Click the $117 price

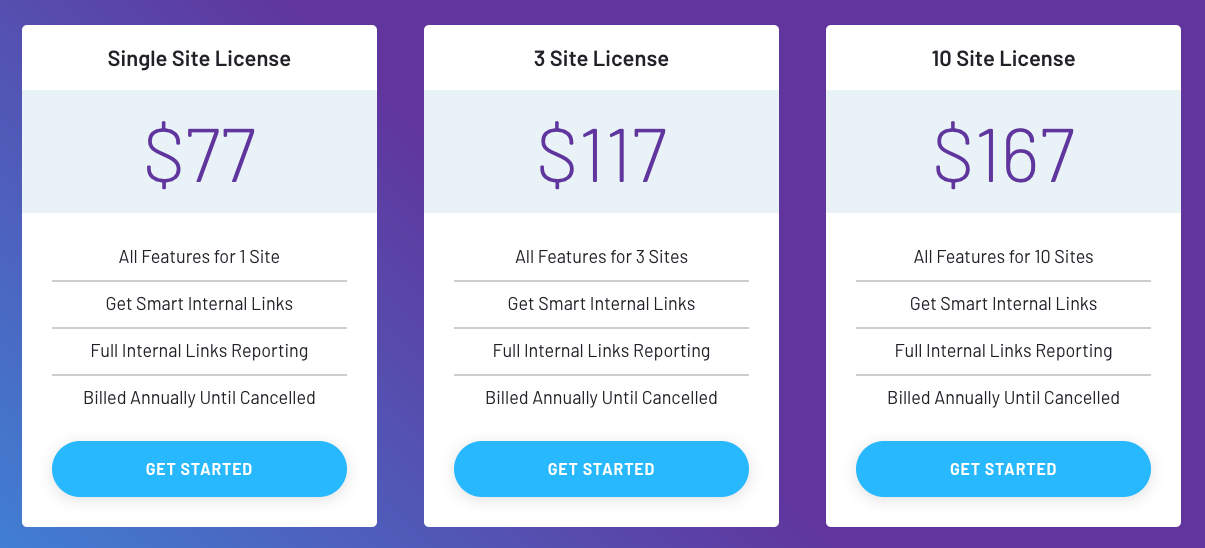click(x=603, y=154)
